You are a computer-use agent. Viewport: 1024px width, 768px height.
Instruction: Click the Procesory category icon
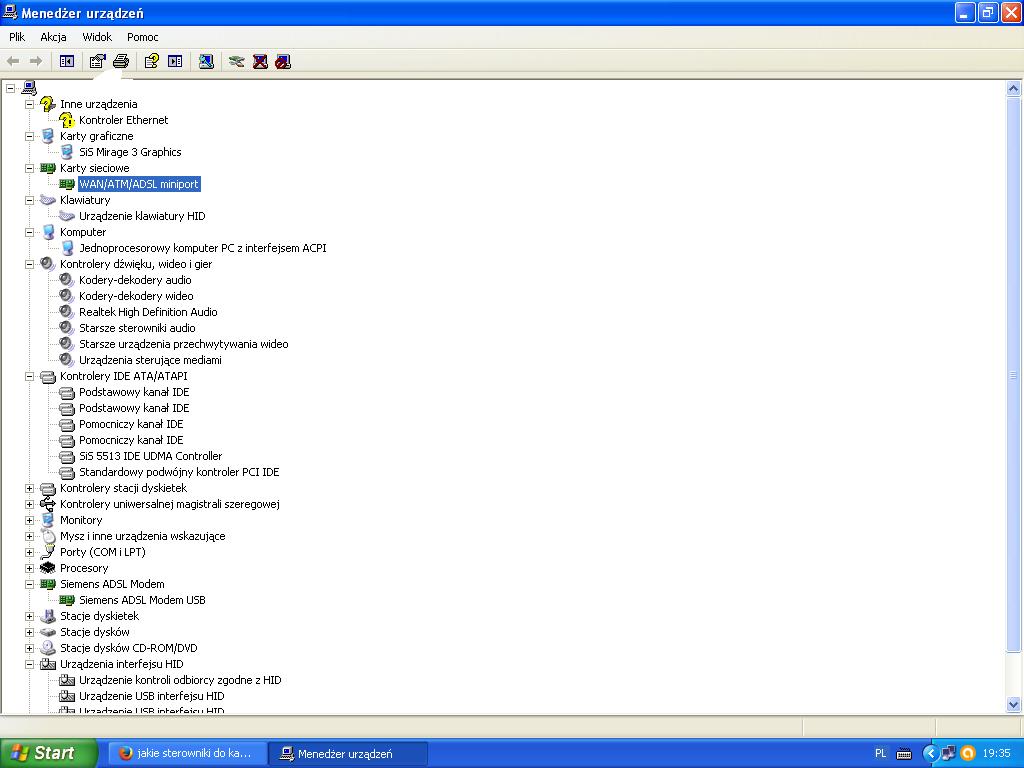[48, 568]
